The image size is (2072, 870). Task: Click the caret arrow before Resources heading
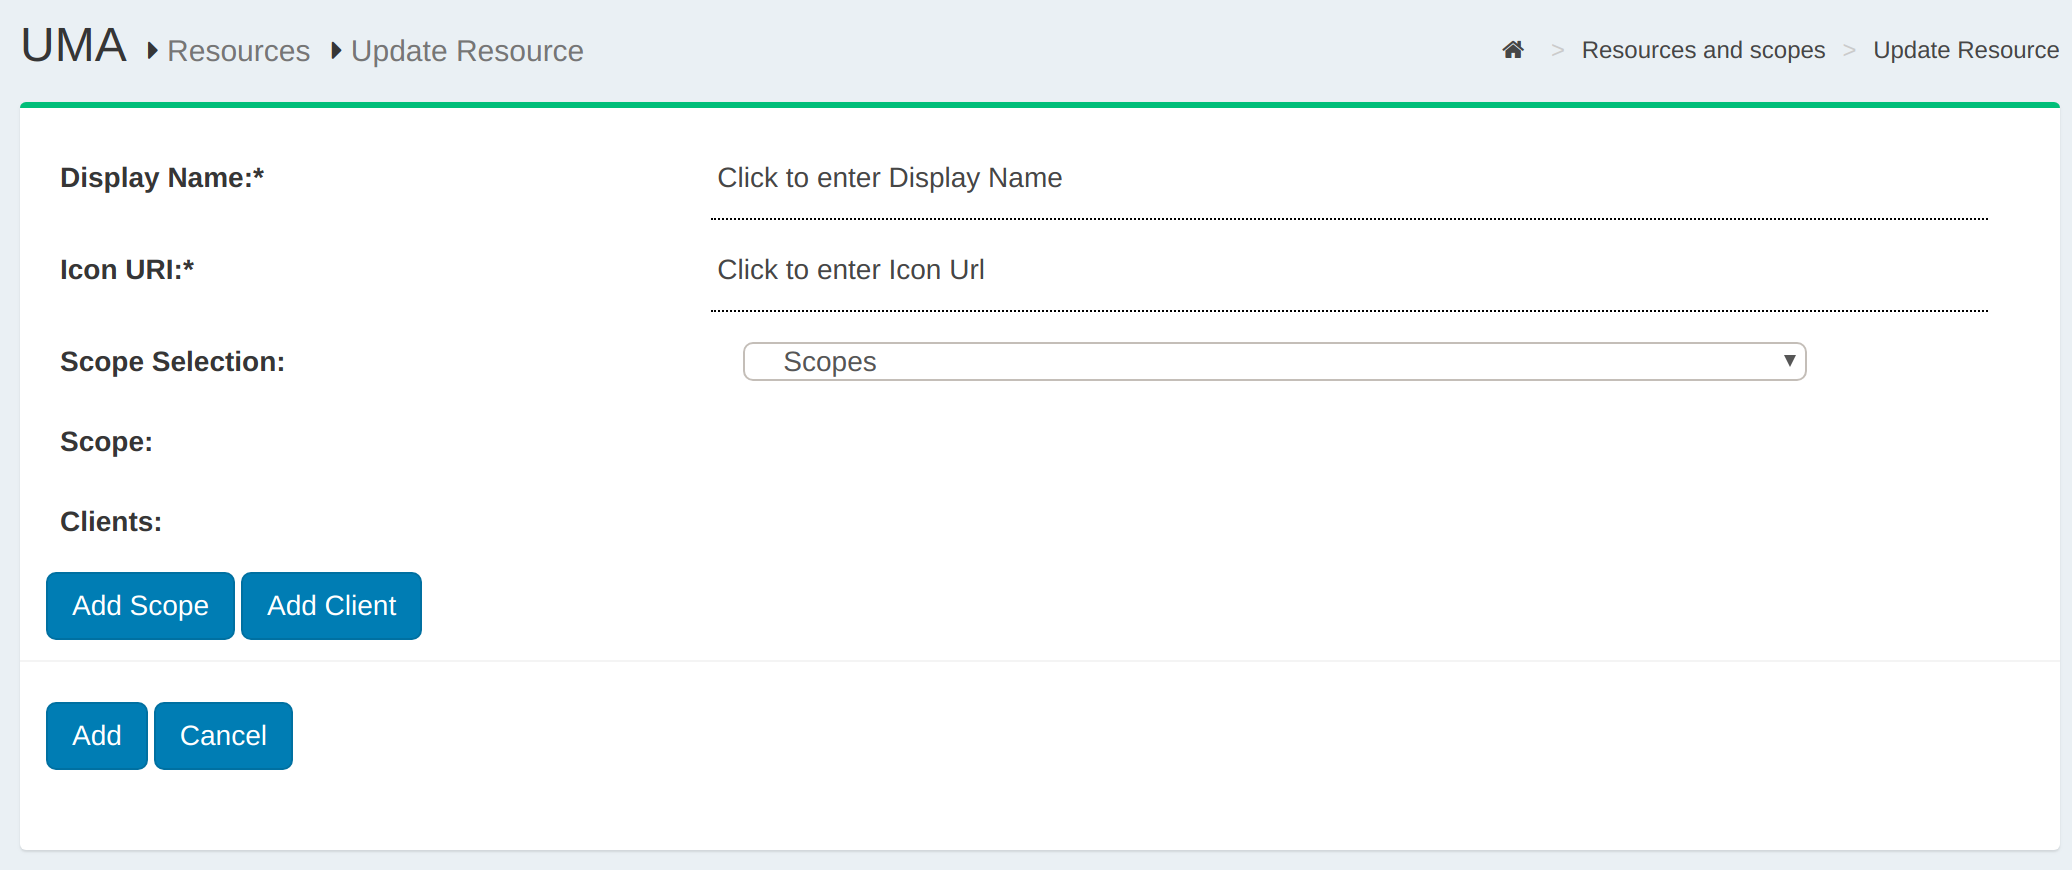click(152, 50)
